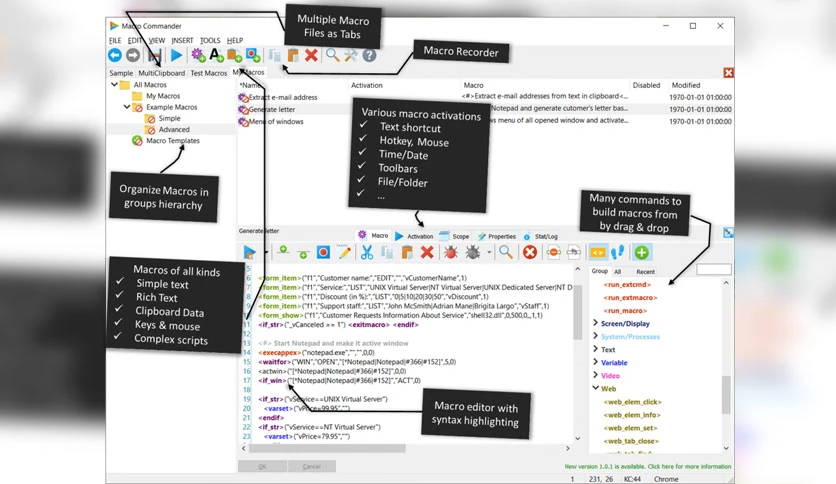
Task: Select Macro Templates in the tree
Action: 173,141
